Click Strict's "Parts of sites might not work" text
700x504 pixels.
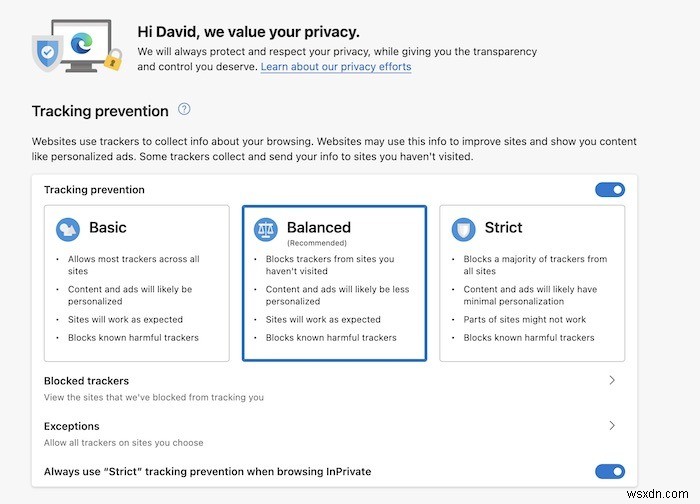pyautogui.click(x=525, y=320)
